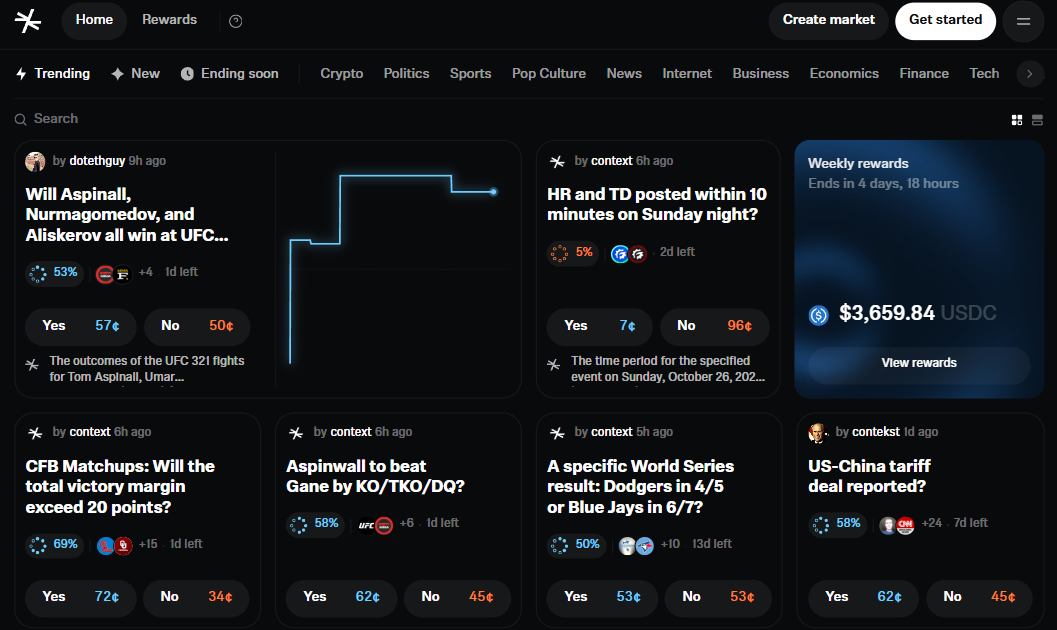The width and height of the screenshot is (1057, 630).
Task: Switch to grid view layout
Action: click(1017, 120)
